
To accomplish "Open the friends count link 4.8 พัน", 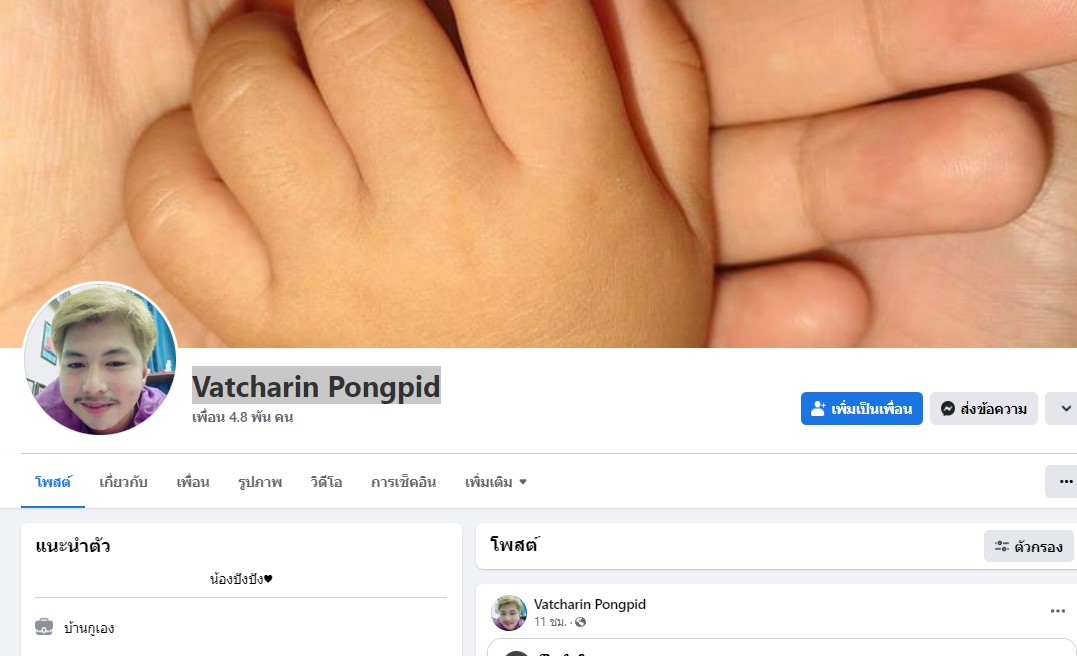I will (242, 417).
